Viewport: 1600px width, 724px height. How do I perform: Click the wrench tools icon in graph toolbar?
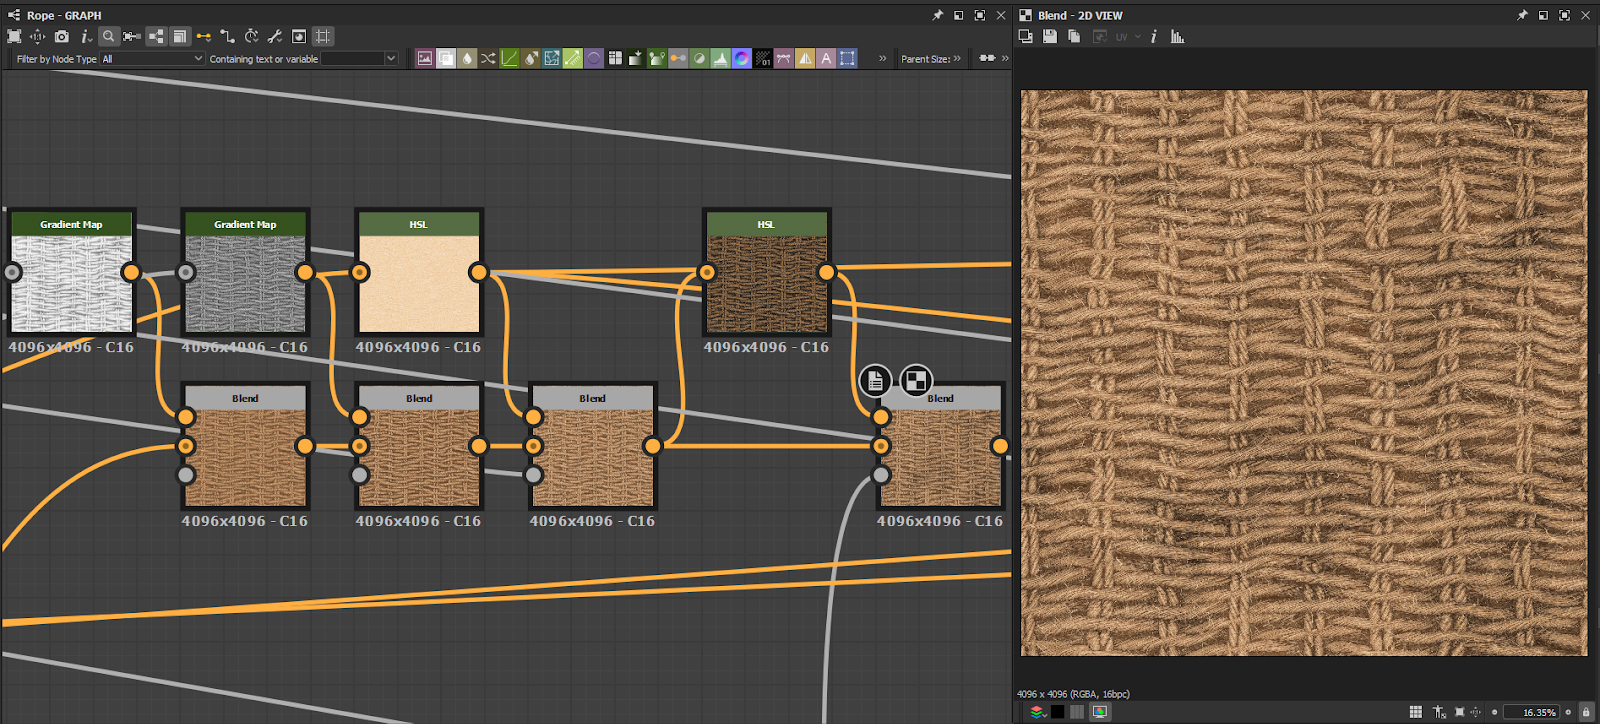click(x=275, y=36)
